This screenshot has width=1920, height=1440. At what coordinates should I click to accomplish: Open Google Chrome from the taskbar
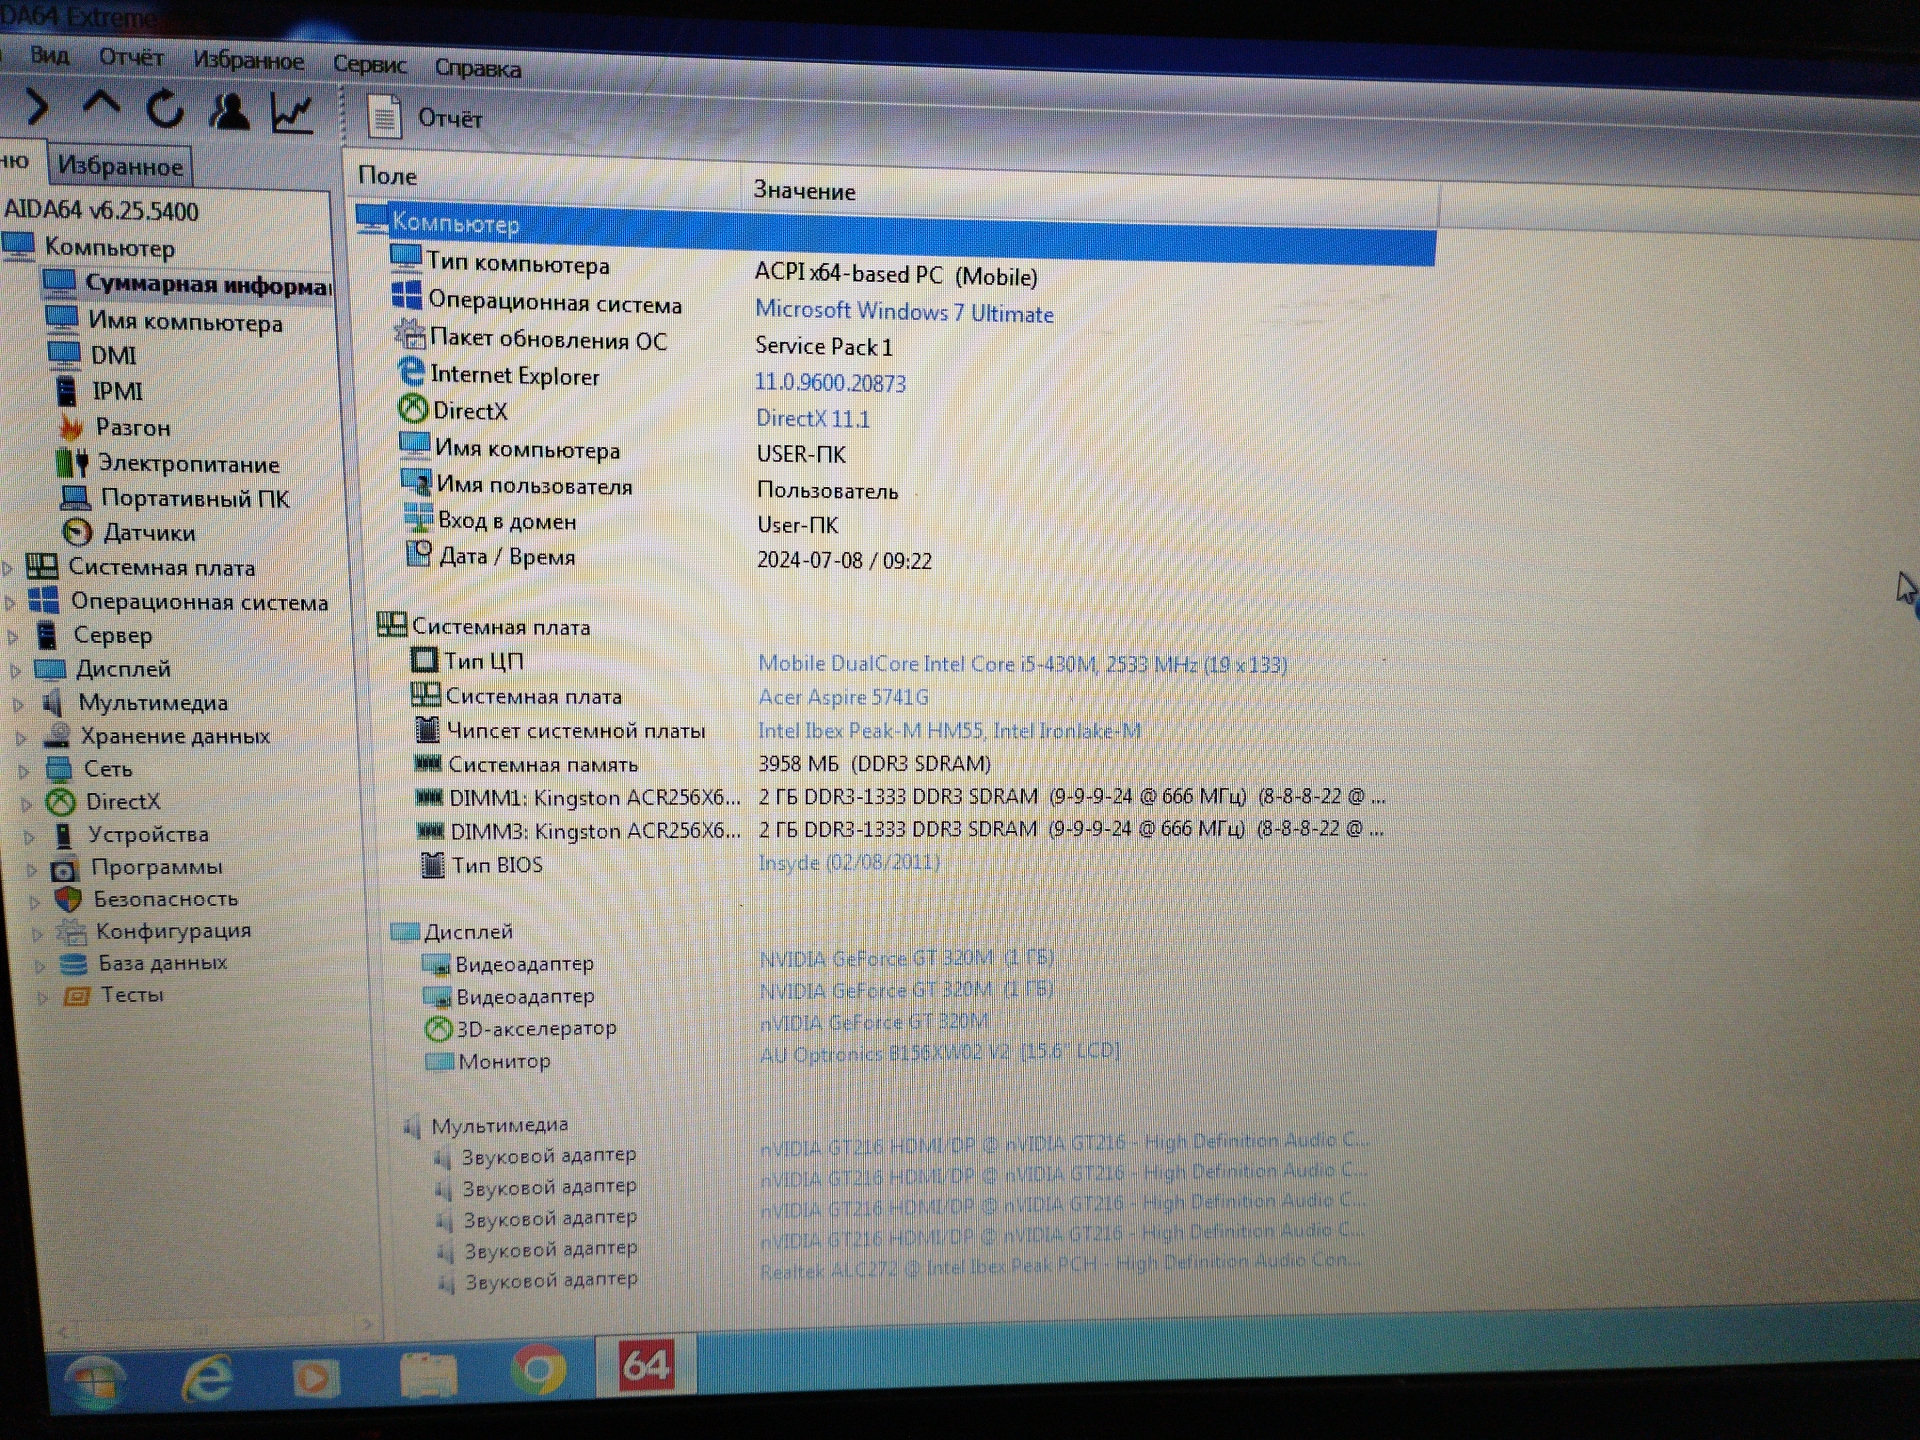pos(539,1370)
